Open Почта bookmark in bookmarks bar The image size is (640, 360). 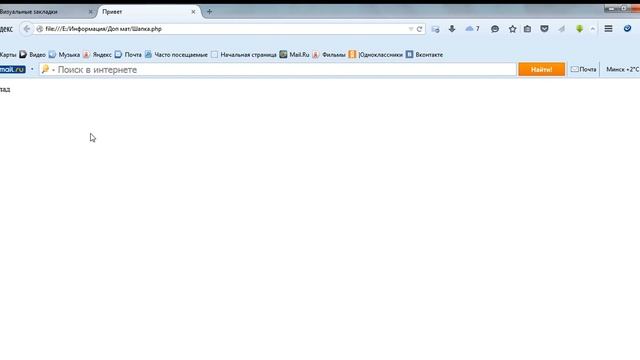(128, 55)
